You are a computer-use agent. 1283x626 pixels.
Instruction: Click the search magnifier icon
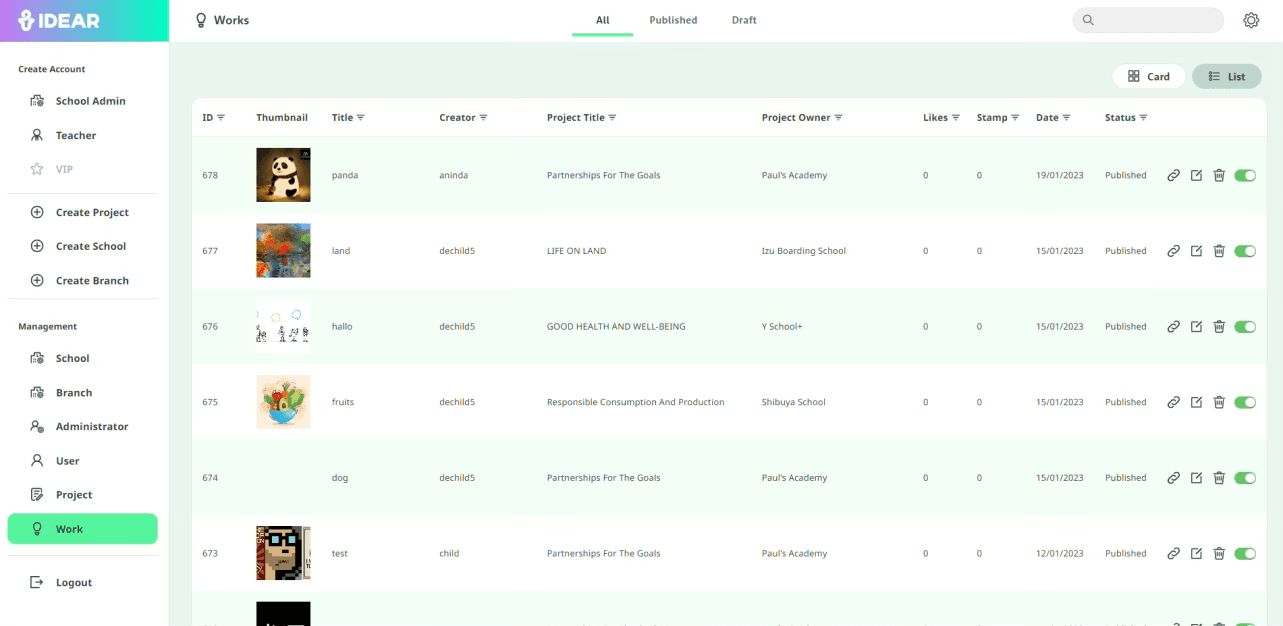click(x=1089, y=20)
